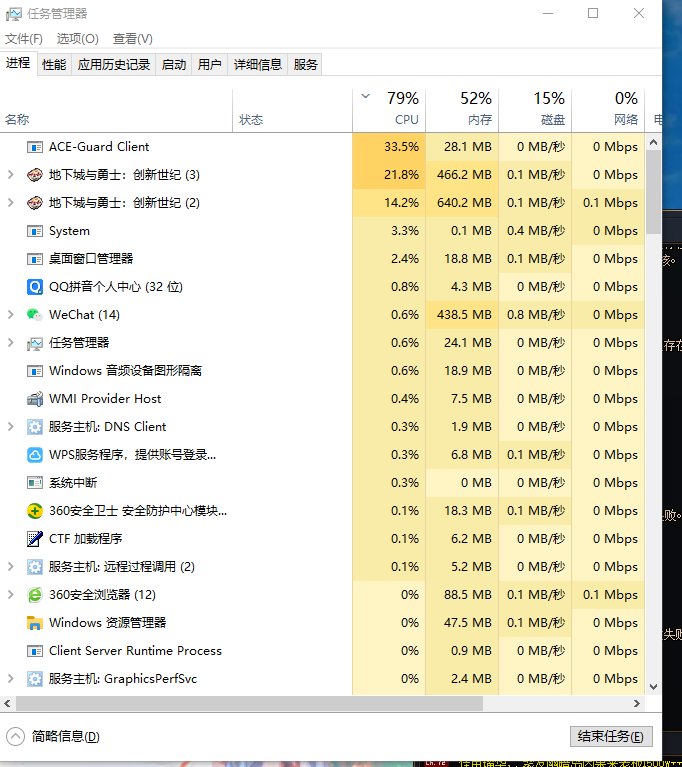Viewport: 682px width, 767px height.
Task: Sort by the 状态 column header
Action: pyautogui.click(x=292, y=111)
